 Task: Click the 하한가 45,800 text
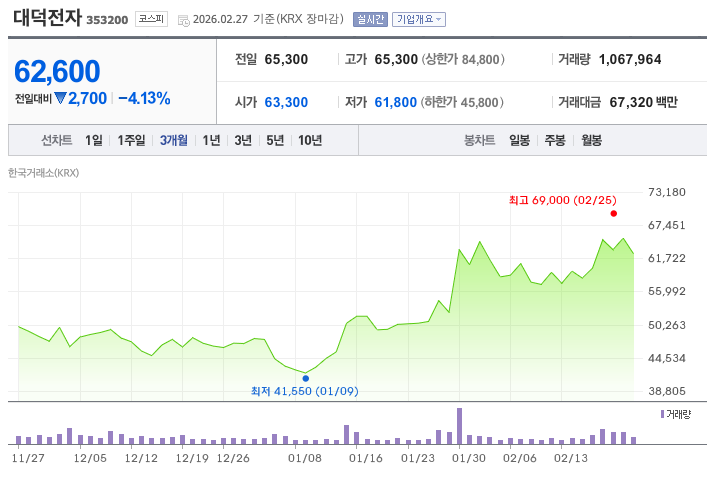[462, 102]
